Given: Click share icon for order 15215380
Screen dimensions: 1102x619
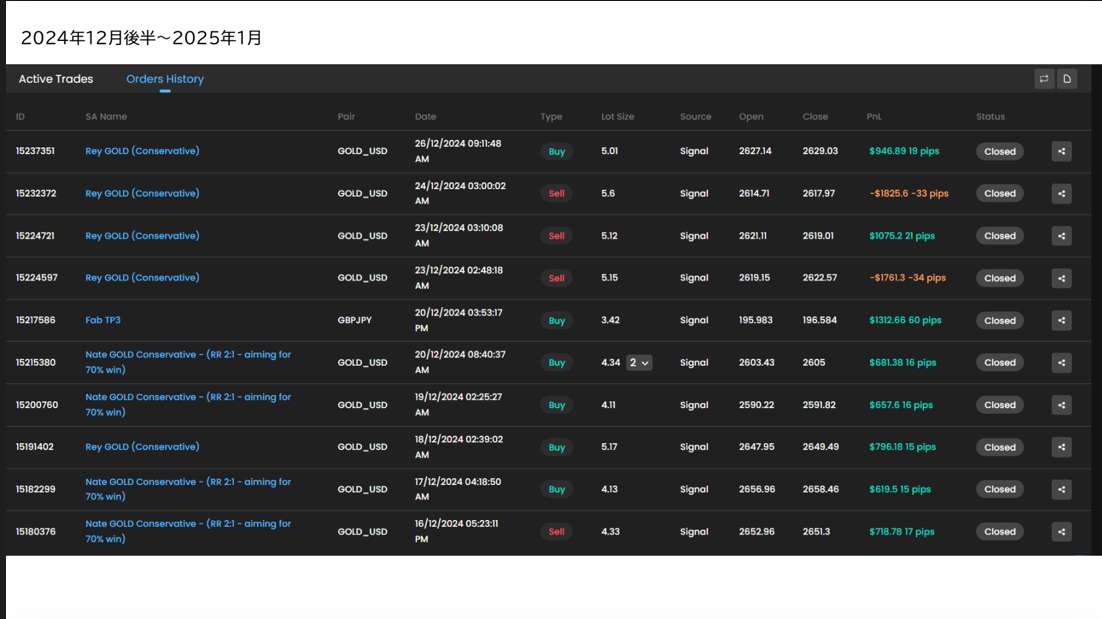Looking at the screenshot, I should coord(1061,363).
